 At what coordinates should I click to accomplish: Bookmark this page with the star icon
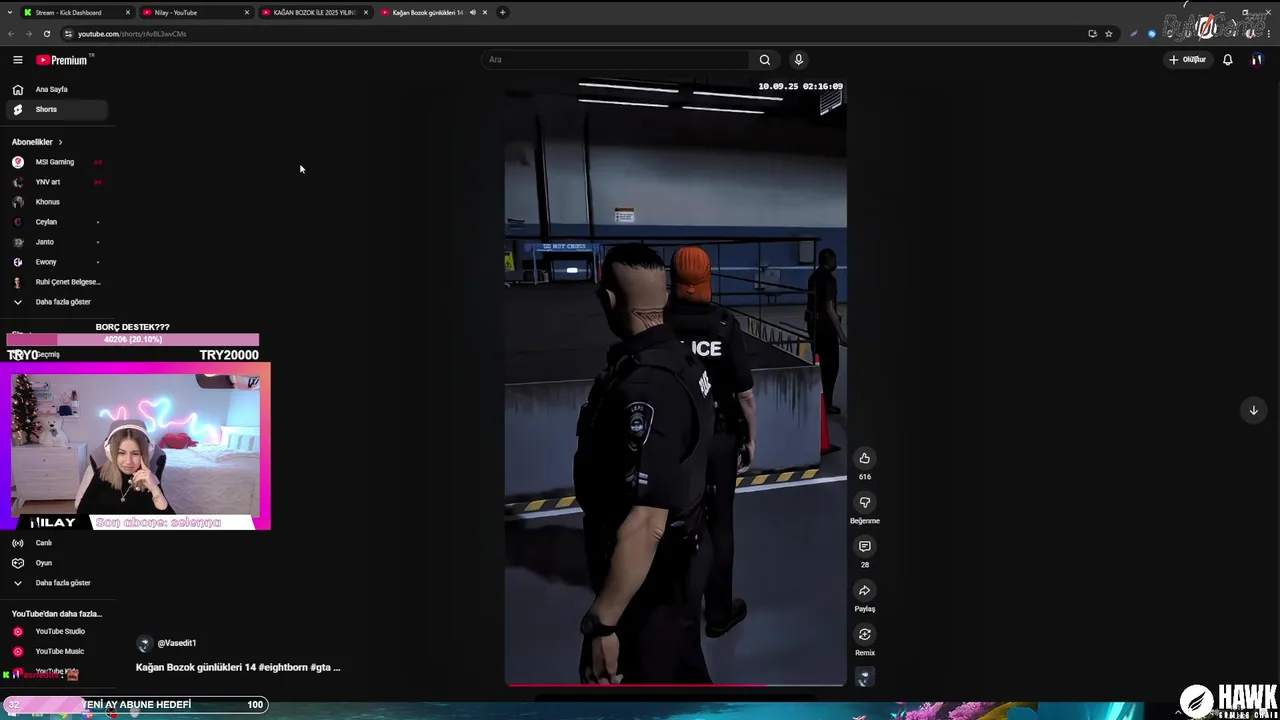click(x=1109, y=34)
